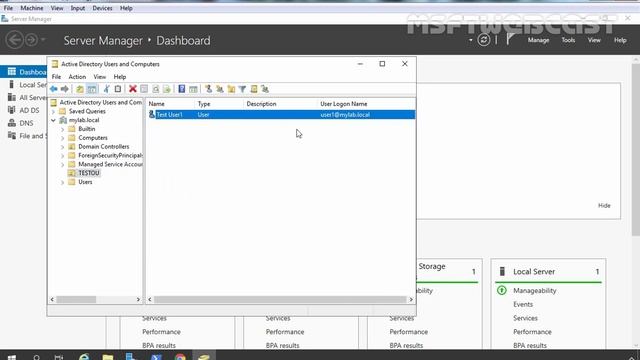The height and width of the screenshot is (360, 640).
Task: Open Properties via toolbar icon
Action: pos(144,89)
